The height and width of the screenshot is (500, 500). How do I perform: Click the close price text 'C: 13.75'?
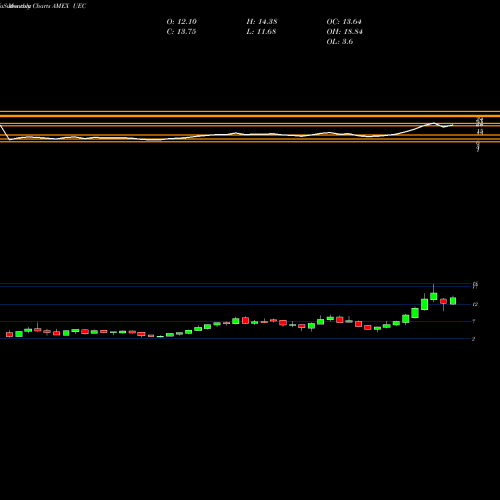181,32
